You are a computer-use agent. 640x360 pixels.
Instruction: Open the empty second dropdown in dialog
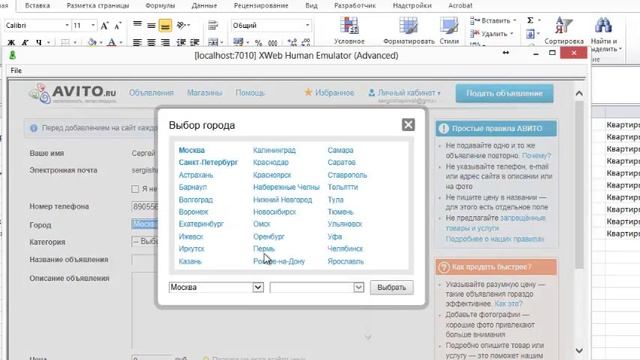tap(358, 287)
